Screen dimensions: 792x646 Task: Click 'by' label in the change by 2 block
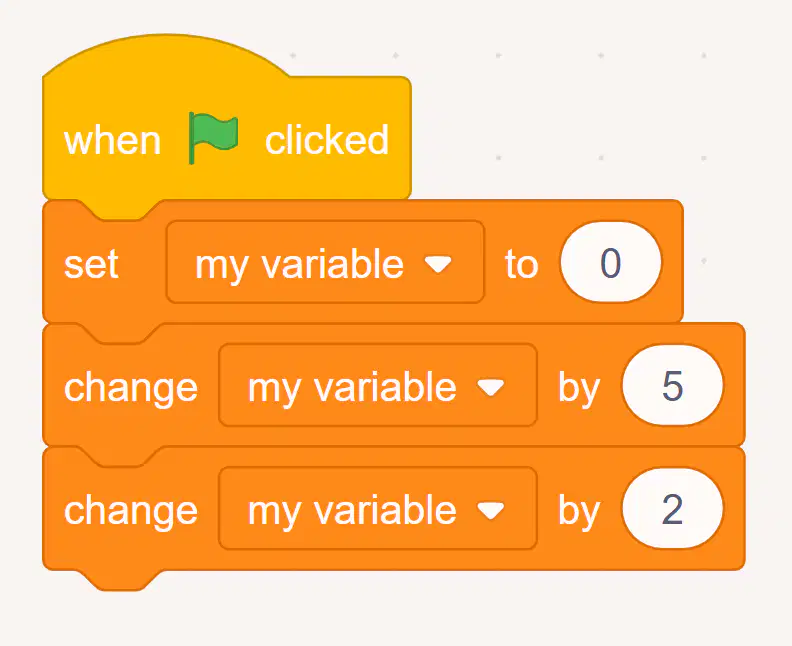coord(579,512)
